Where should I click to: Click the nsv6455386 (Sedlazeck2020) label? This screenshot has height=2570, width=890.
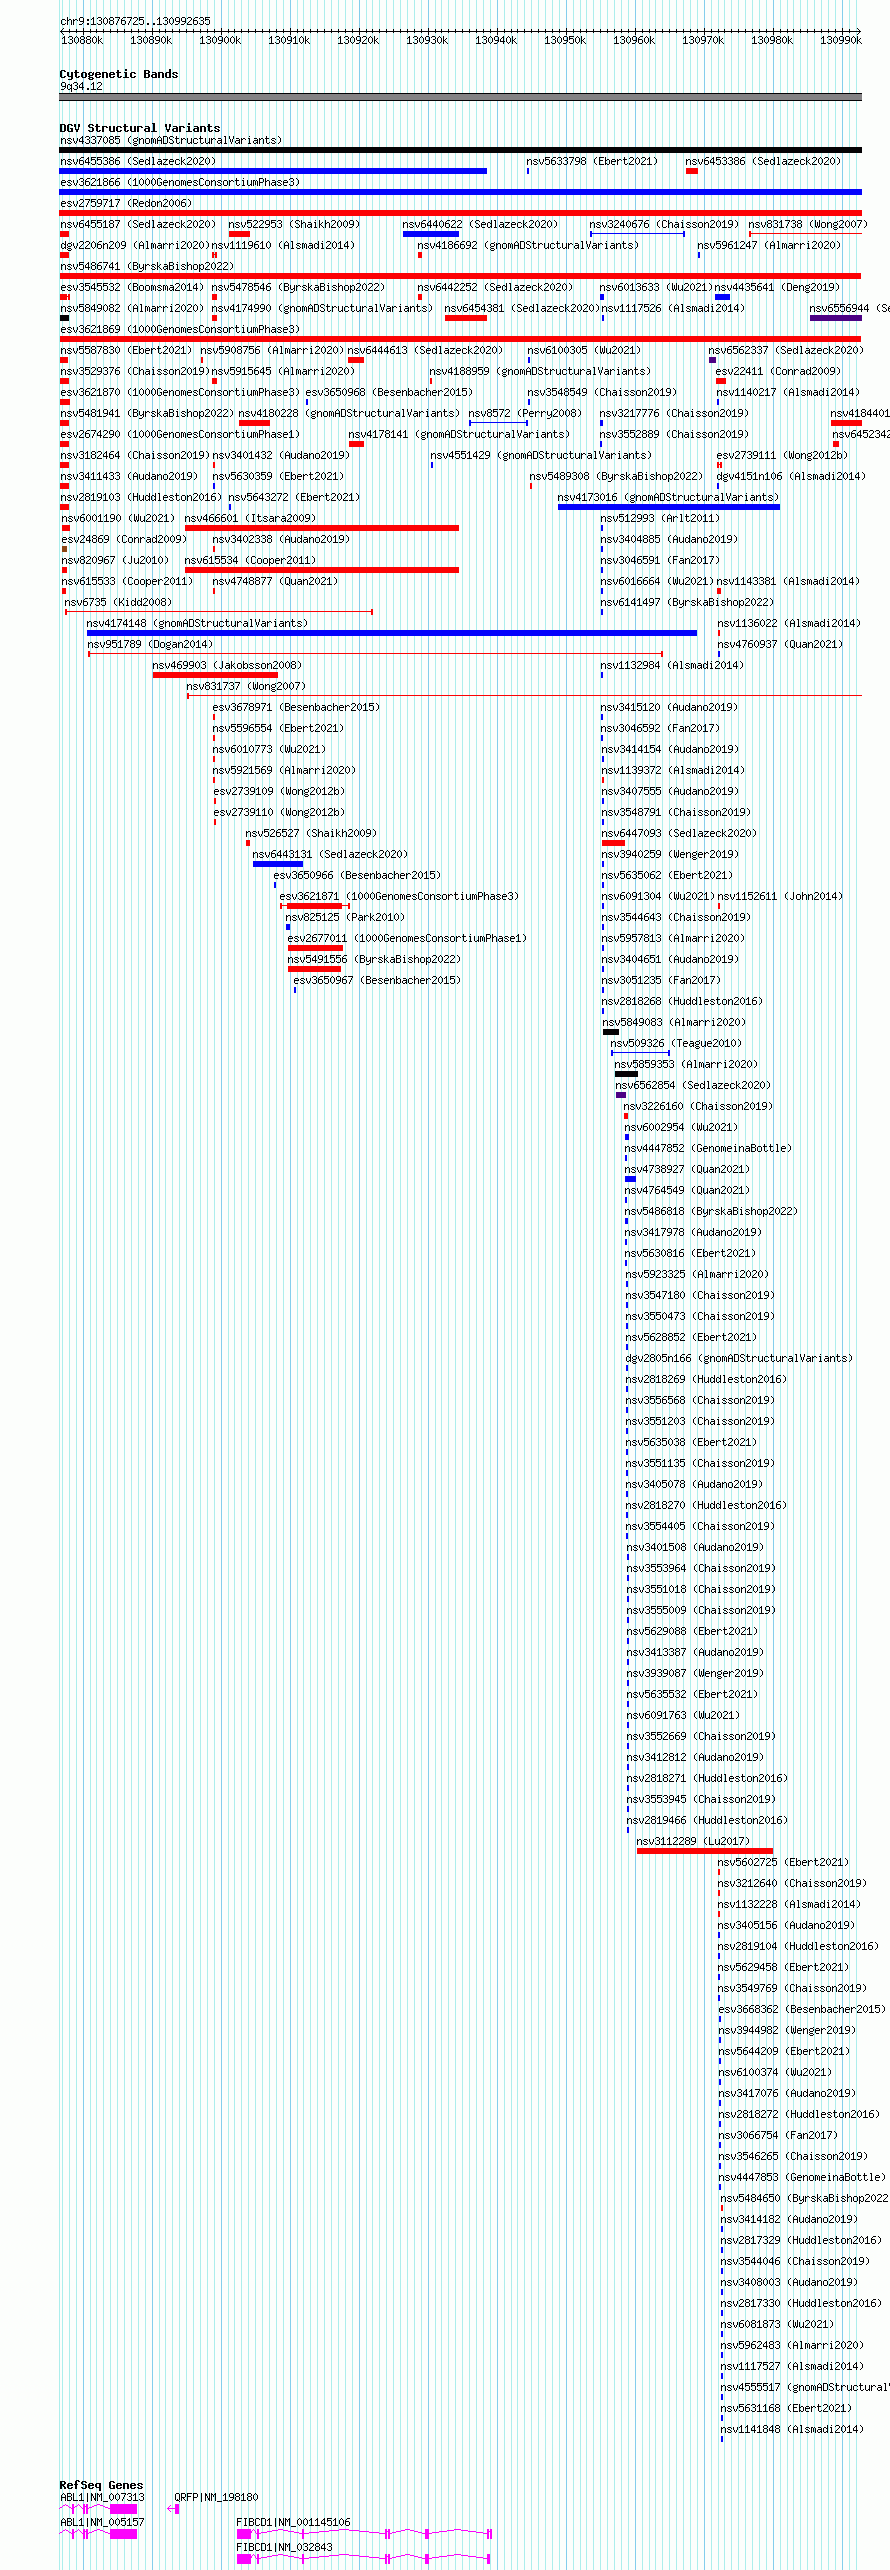point(138,161)
